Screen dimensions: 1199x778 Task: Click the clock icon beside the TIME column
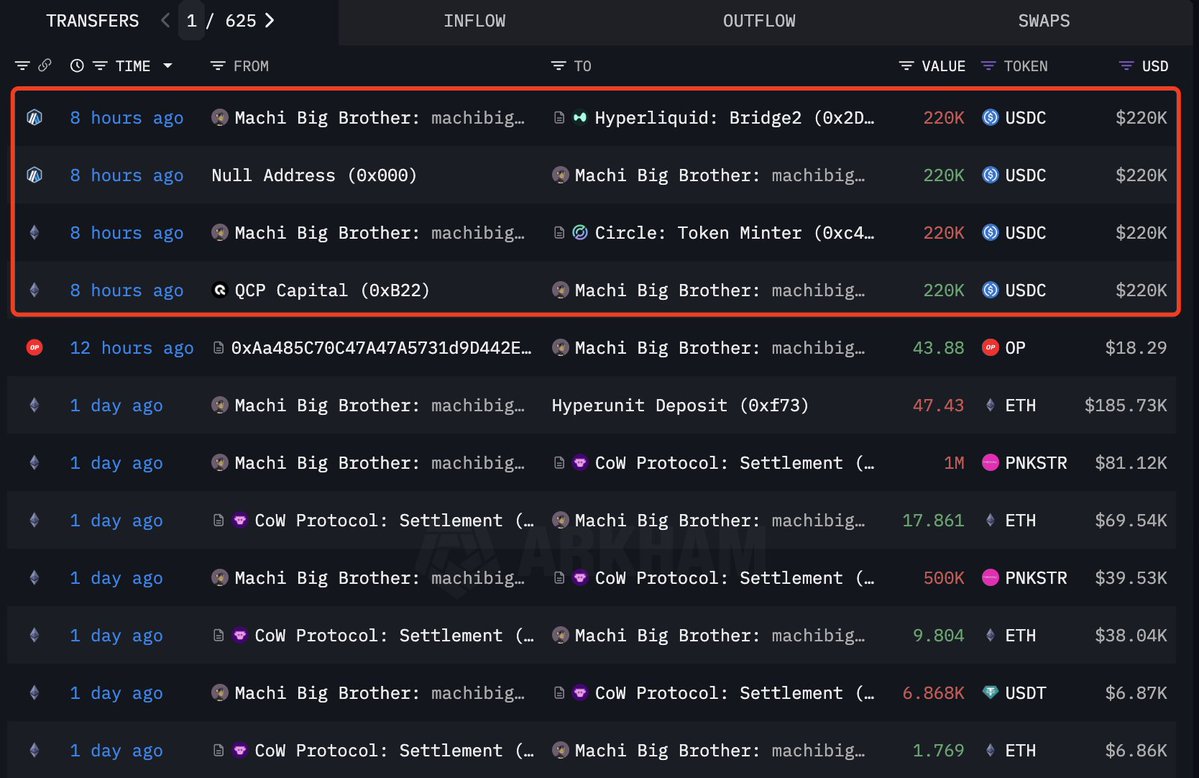pos(77,66)
